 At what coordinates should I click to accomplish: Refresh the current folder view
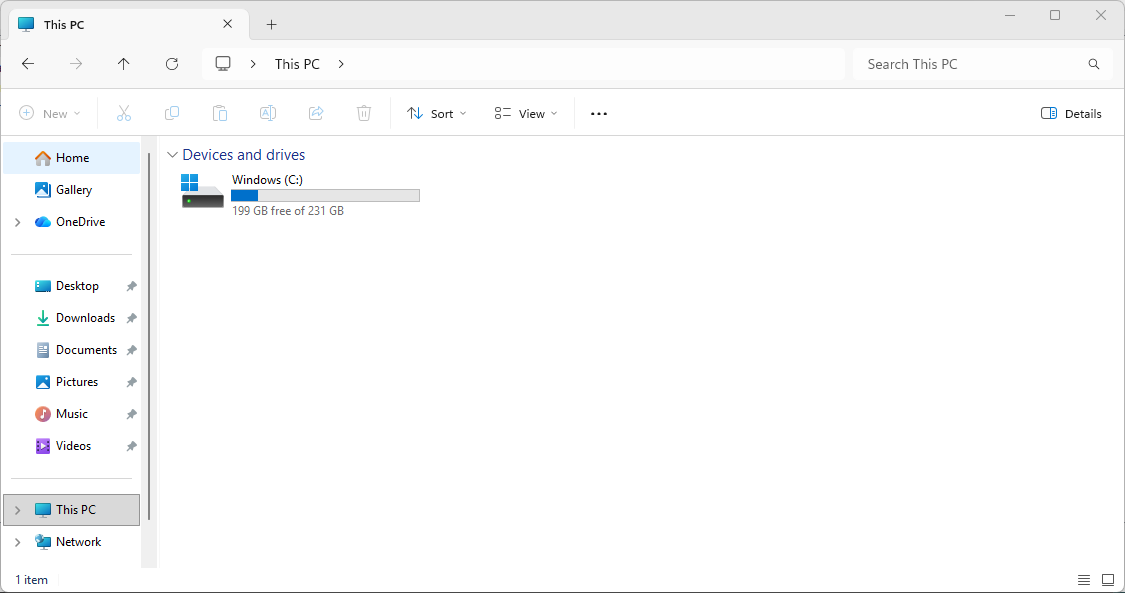172,64
